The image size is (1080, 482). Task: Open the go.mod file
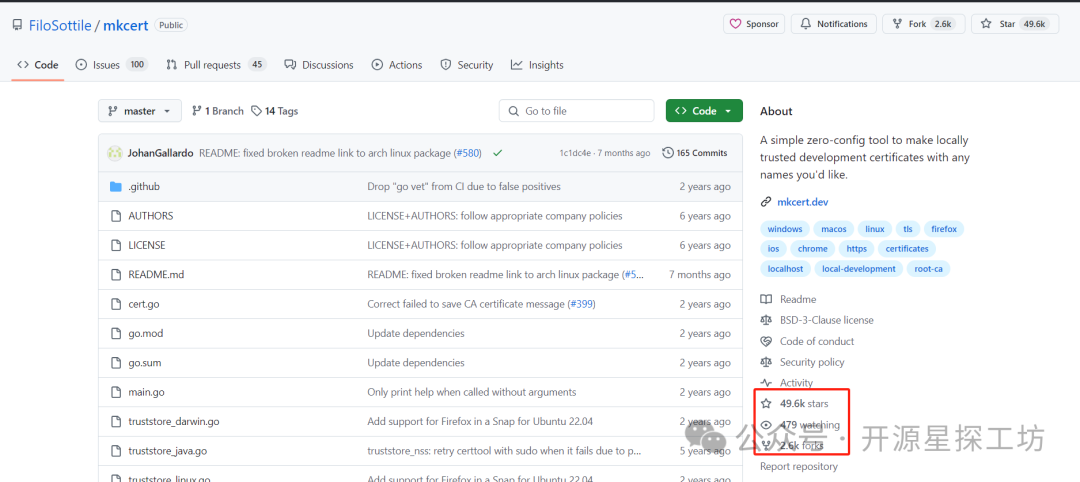145,333
